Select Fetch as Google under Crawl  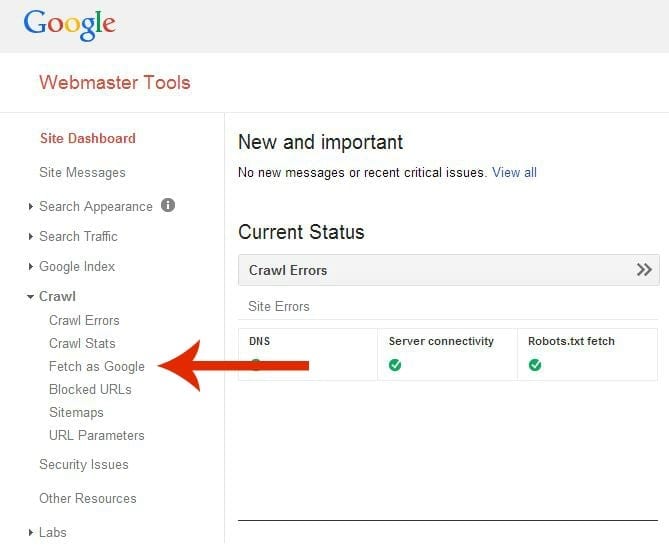[x=97, y=367]
